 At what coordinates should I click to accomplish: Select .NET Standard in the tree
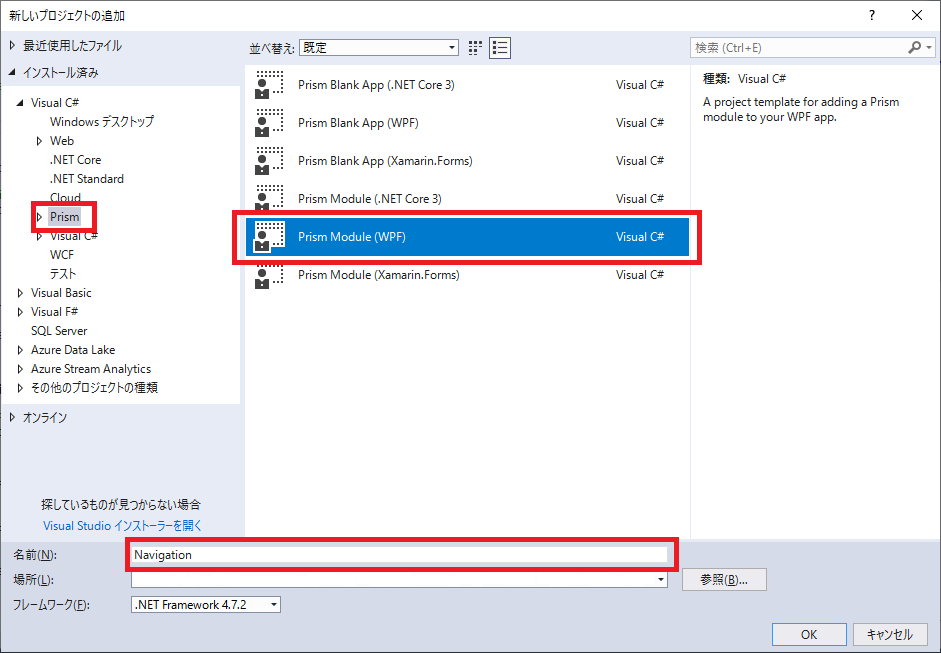87,179
